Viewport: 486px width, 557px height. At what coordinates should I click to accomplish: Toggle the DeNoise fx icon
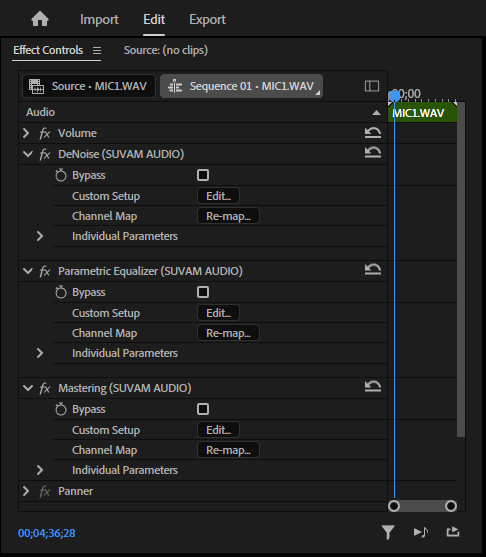(x=45, y=155)
